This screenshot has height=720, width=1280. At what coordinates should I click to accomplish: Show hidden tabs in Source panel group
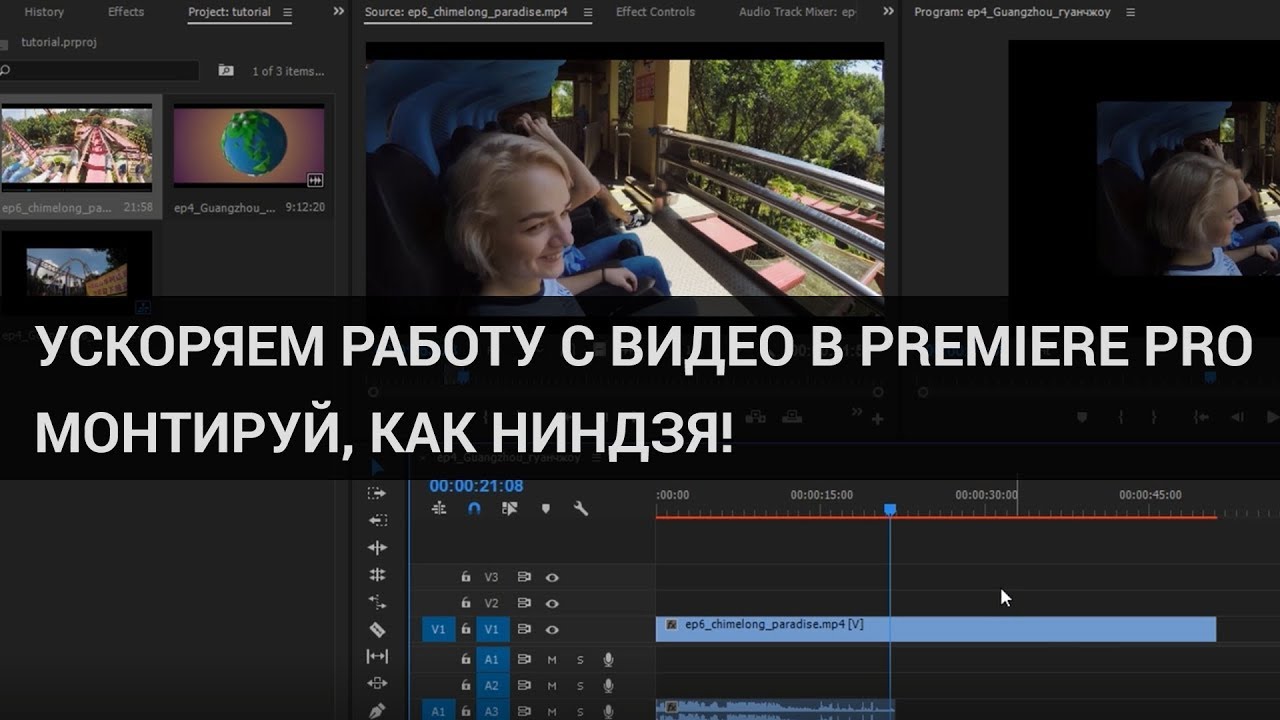[887, 12]
